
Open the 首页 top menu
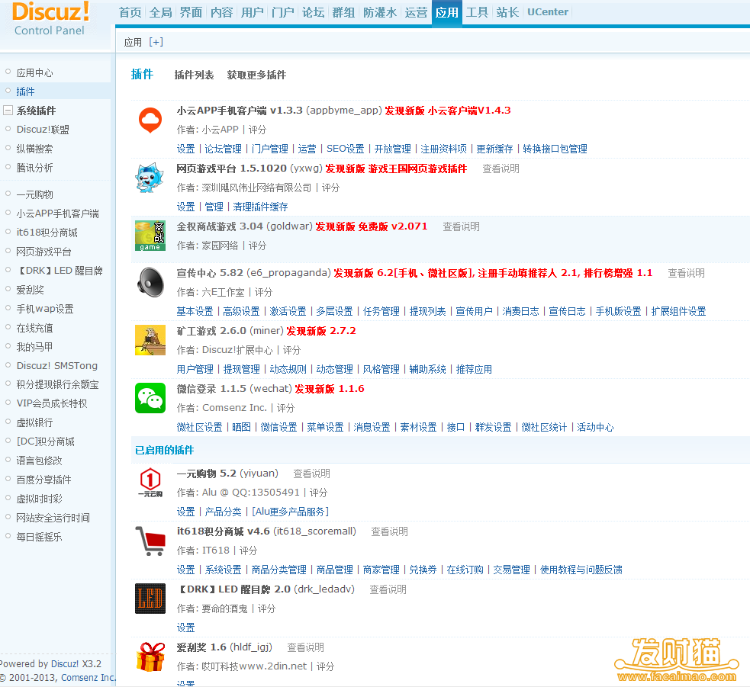pyautogui.click(x=130, y=12)
